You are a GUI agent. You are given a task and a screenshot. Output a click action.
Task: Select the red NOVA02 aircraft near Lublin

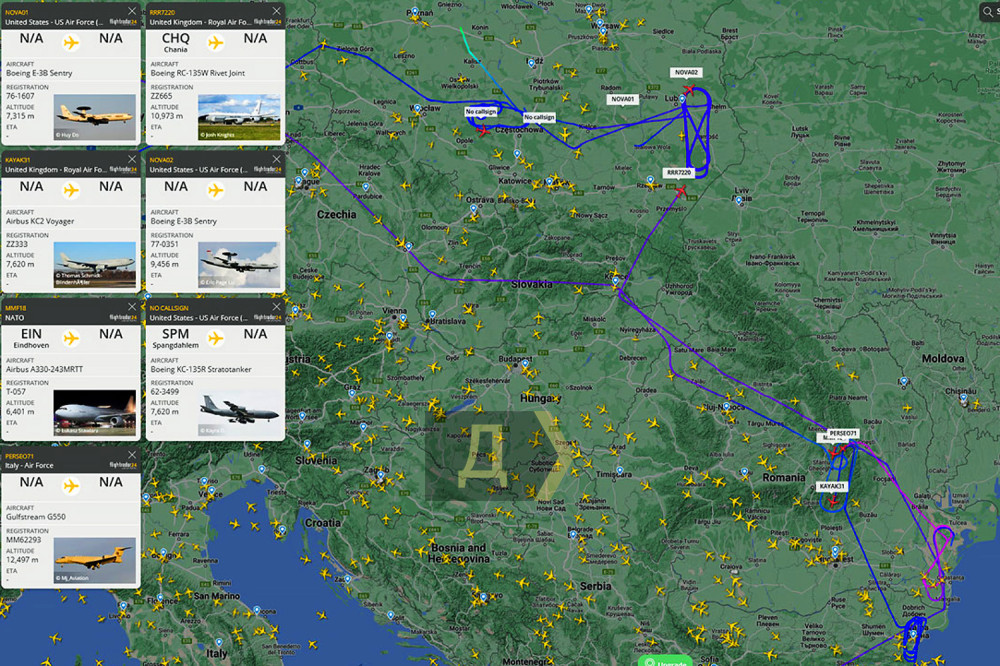(689, 89)
